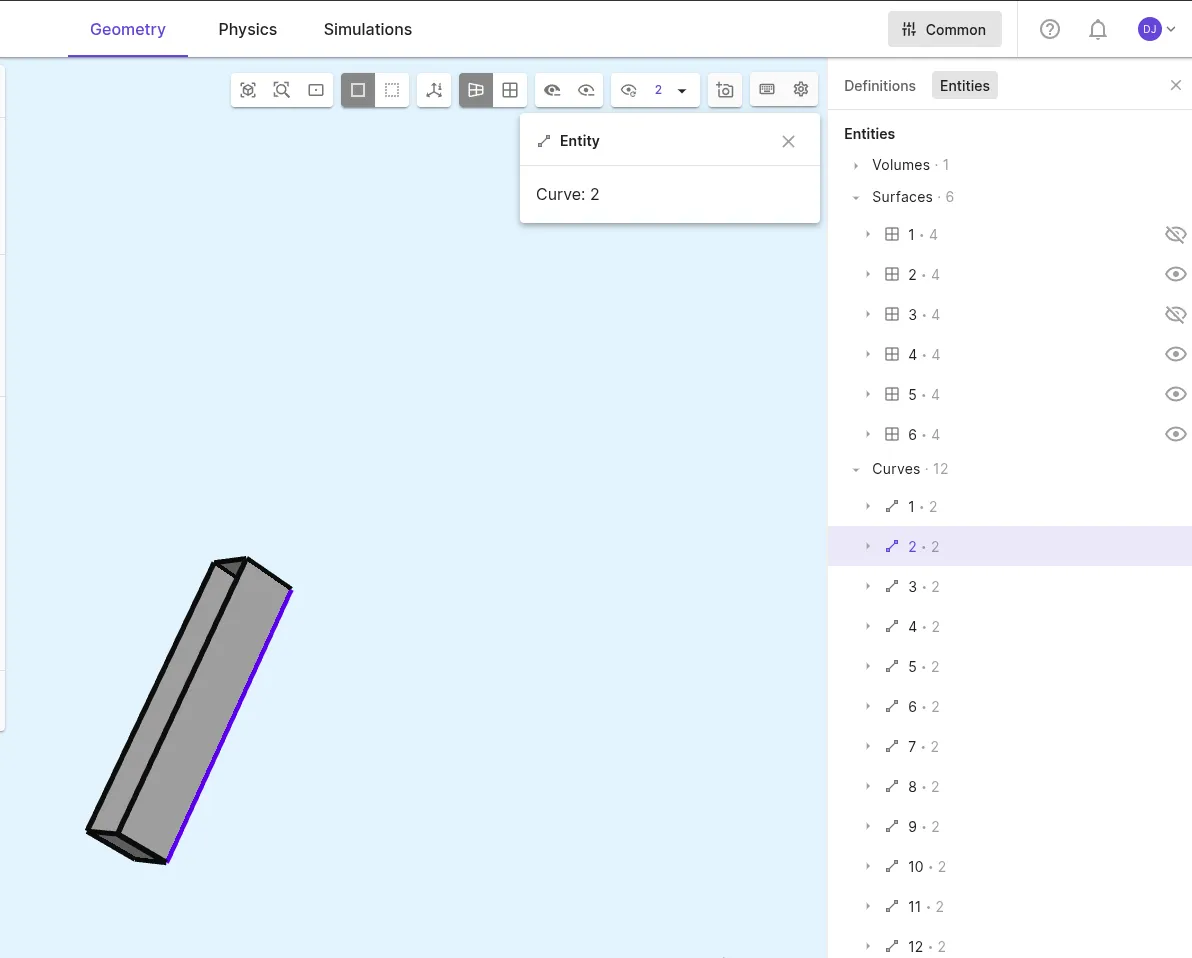This screenshot has width=1192, height=958.
Task: Close the Entities side panel
Action: pos(1176,85)
